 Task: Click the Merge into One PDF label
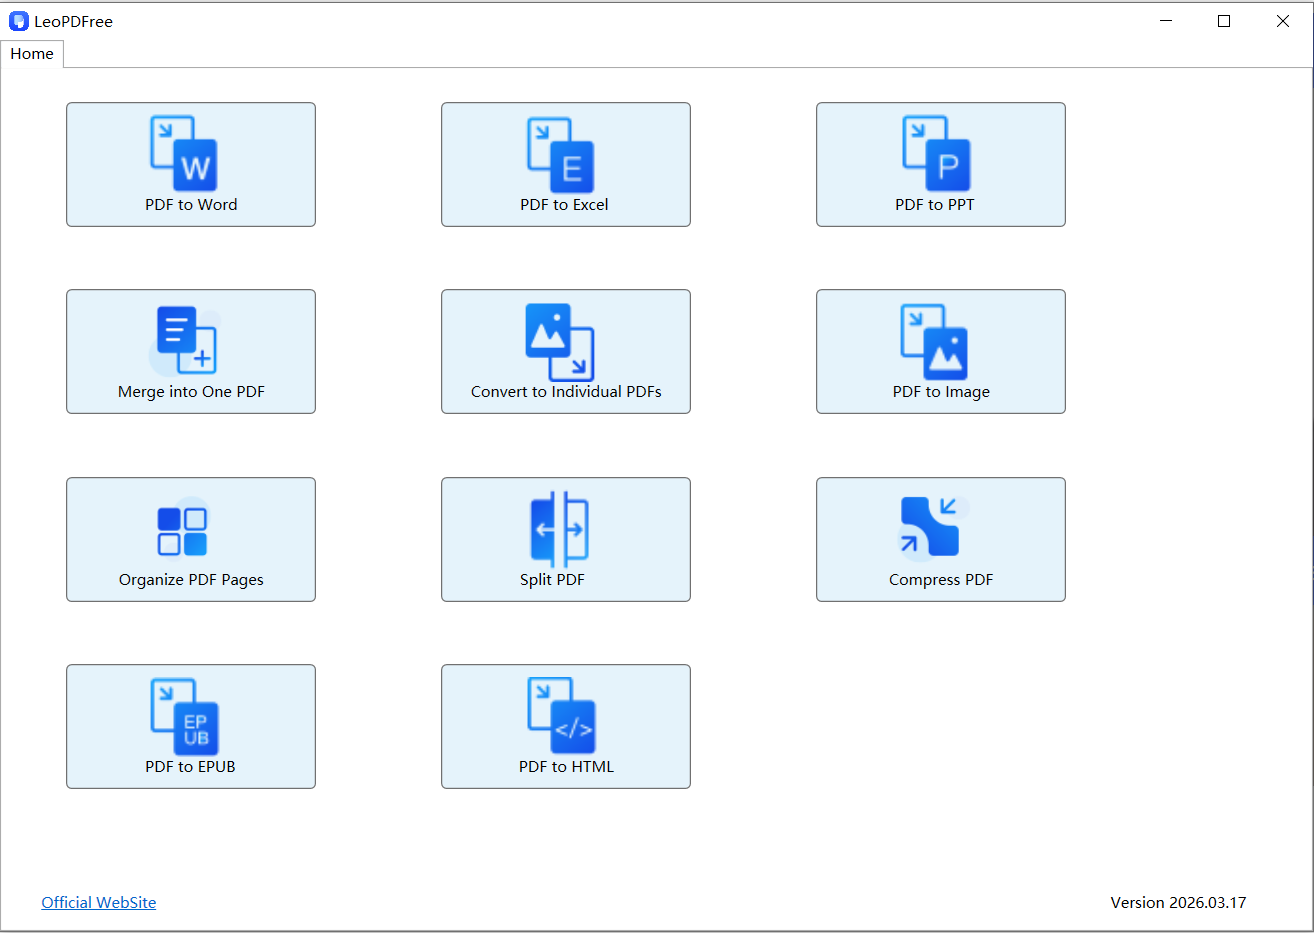pos(190,391)
